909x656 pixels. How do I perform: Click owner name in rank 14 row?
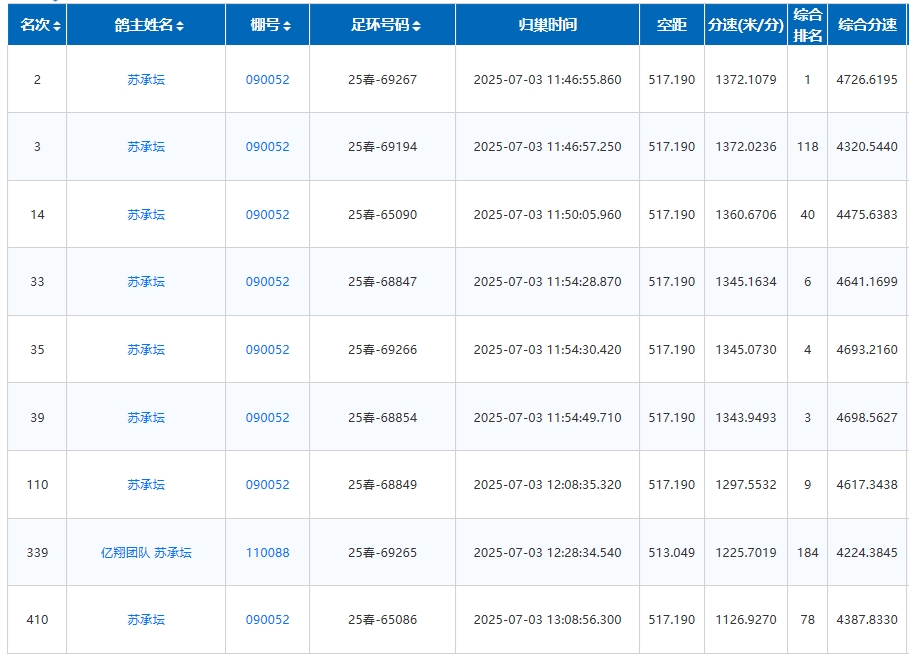click(x=146, y=215)
